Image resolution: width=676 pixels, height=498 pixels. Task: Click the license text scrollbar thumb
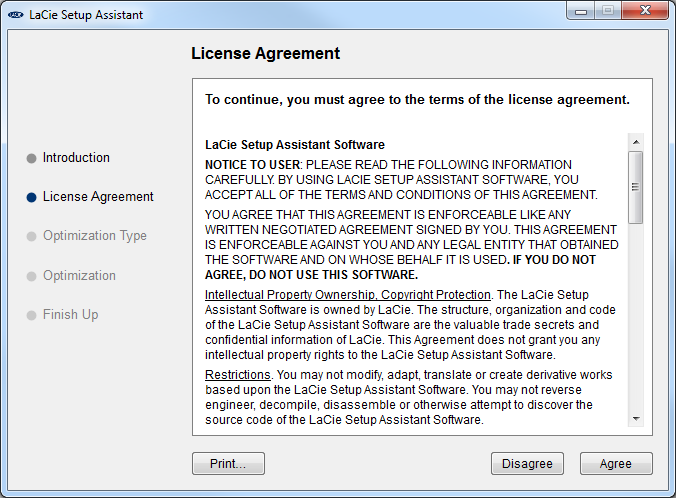pyautogui.click(x=635, y=187)
